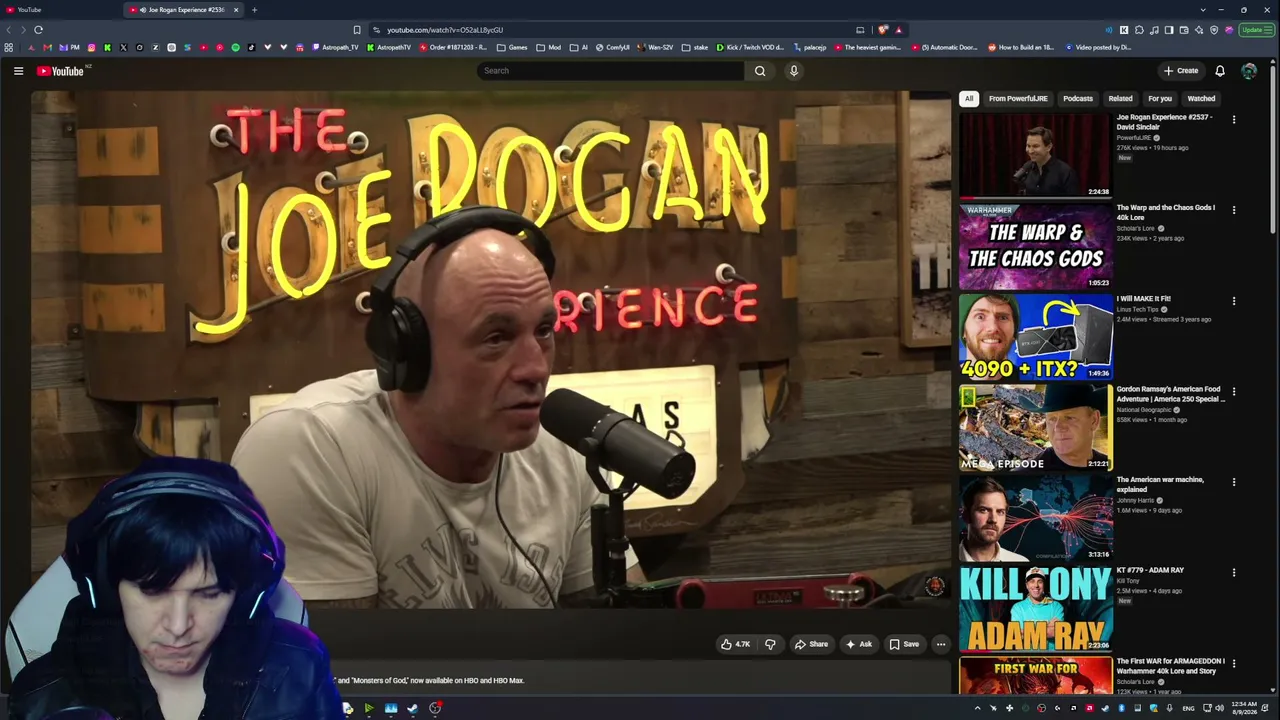Show hidden system tray icons
Screen dimensions: 1280x720
979,708
